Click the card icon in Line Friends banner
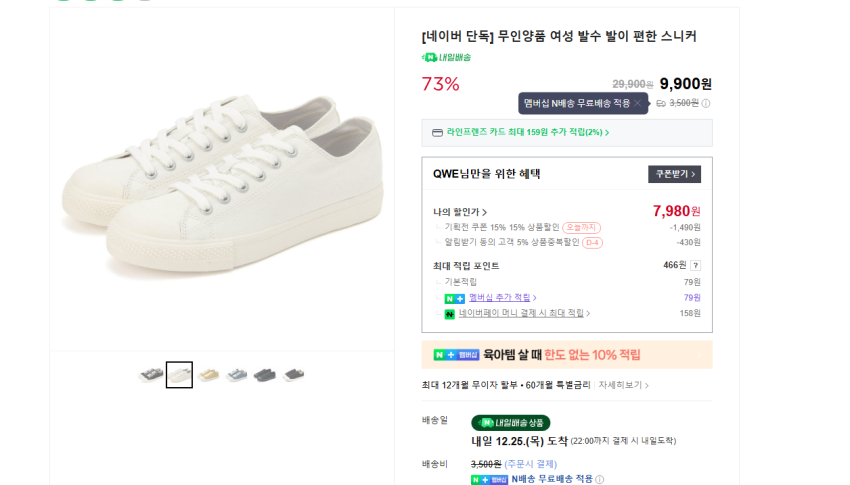This screenshot has width=850, height=485. tap(437, 132)
